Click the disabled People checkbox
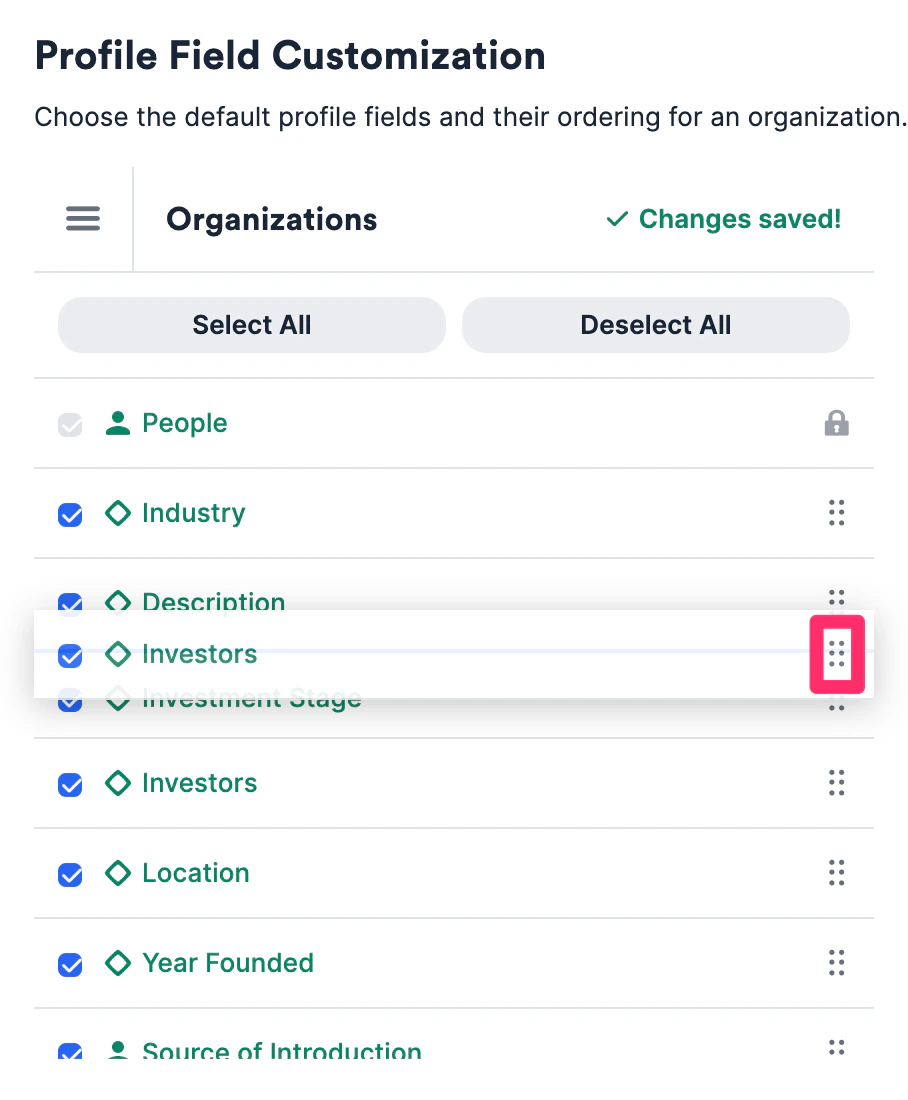 coord(70,424)
